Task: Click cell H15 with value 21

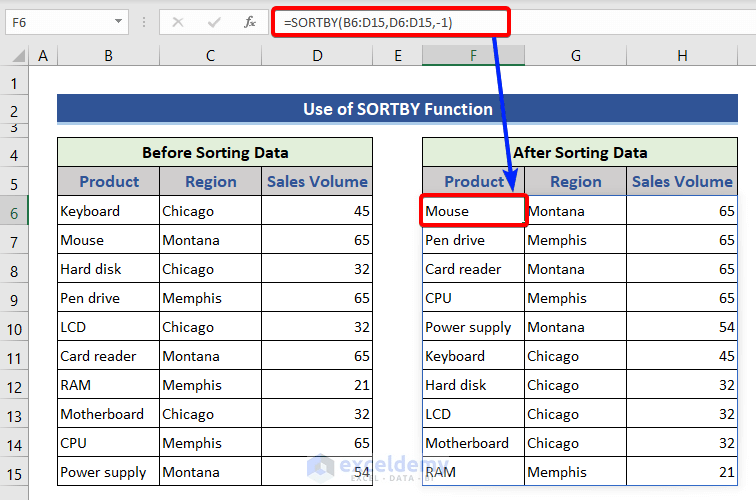Action: point(682,472)
